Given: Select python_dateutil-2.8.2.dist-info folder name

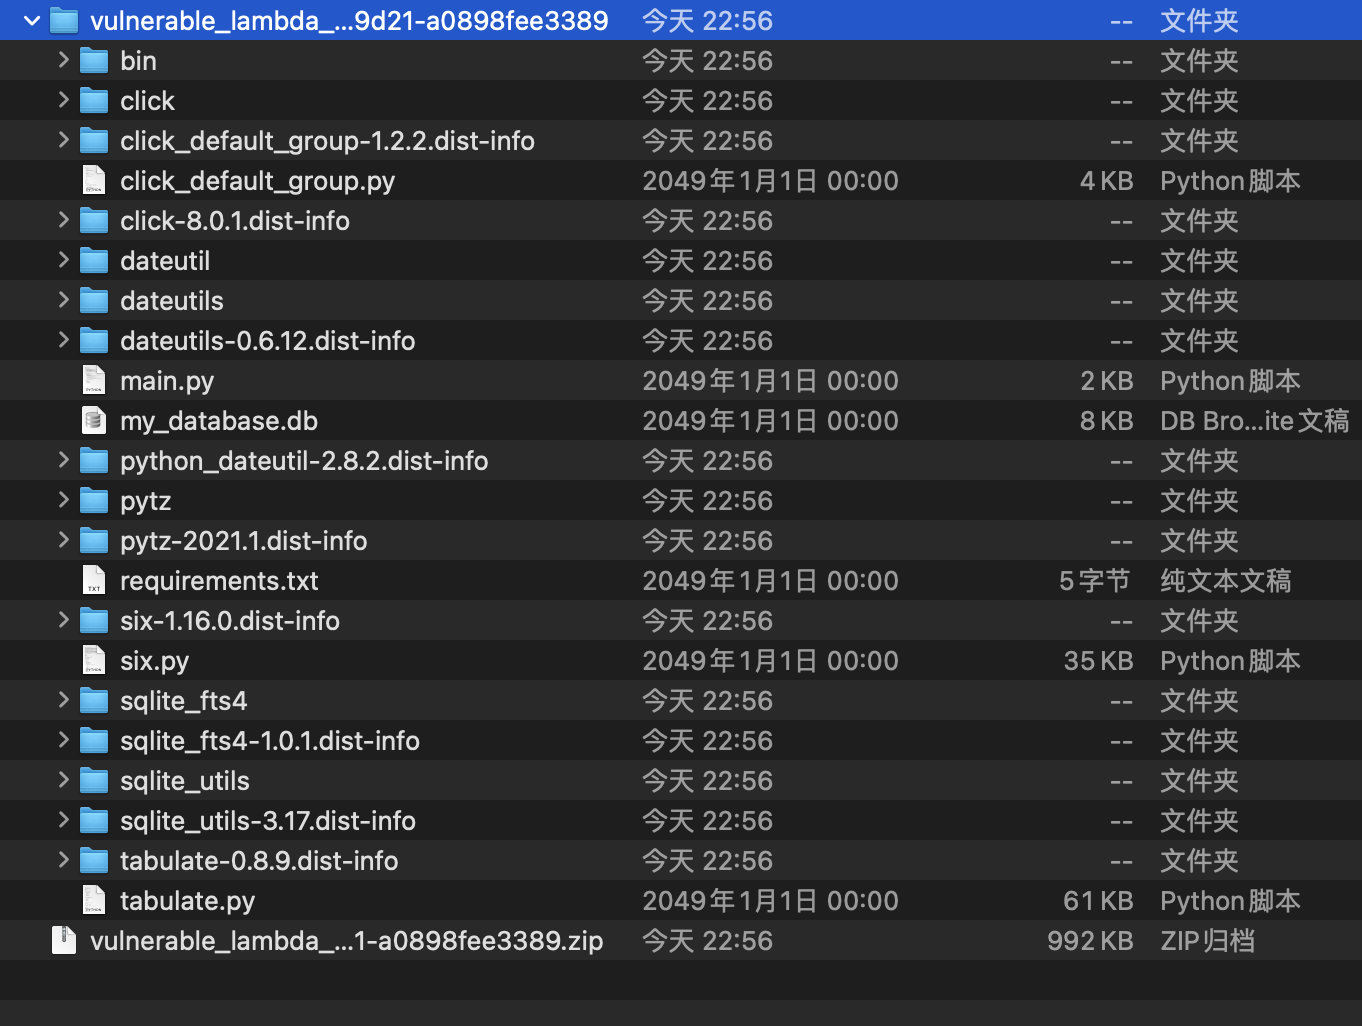Looking at the screenshot, I should click(303, 461).
